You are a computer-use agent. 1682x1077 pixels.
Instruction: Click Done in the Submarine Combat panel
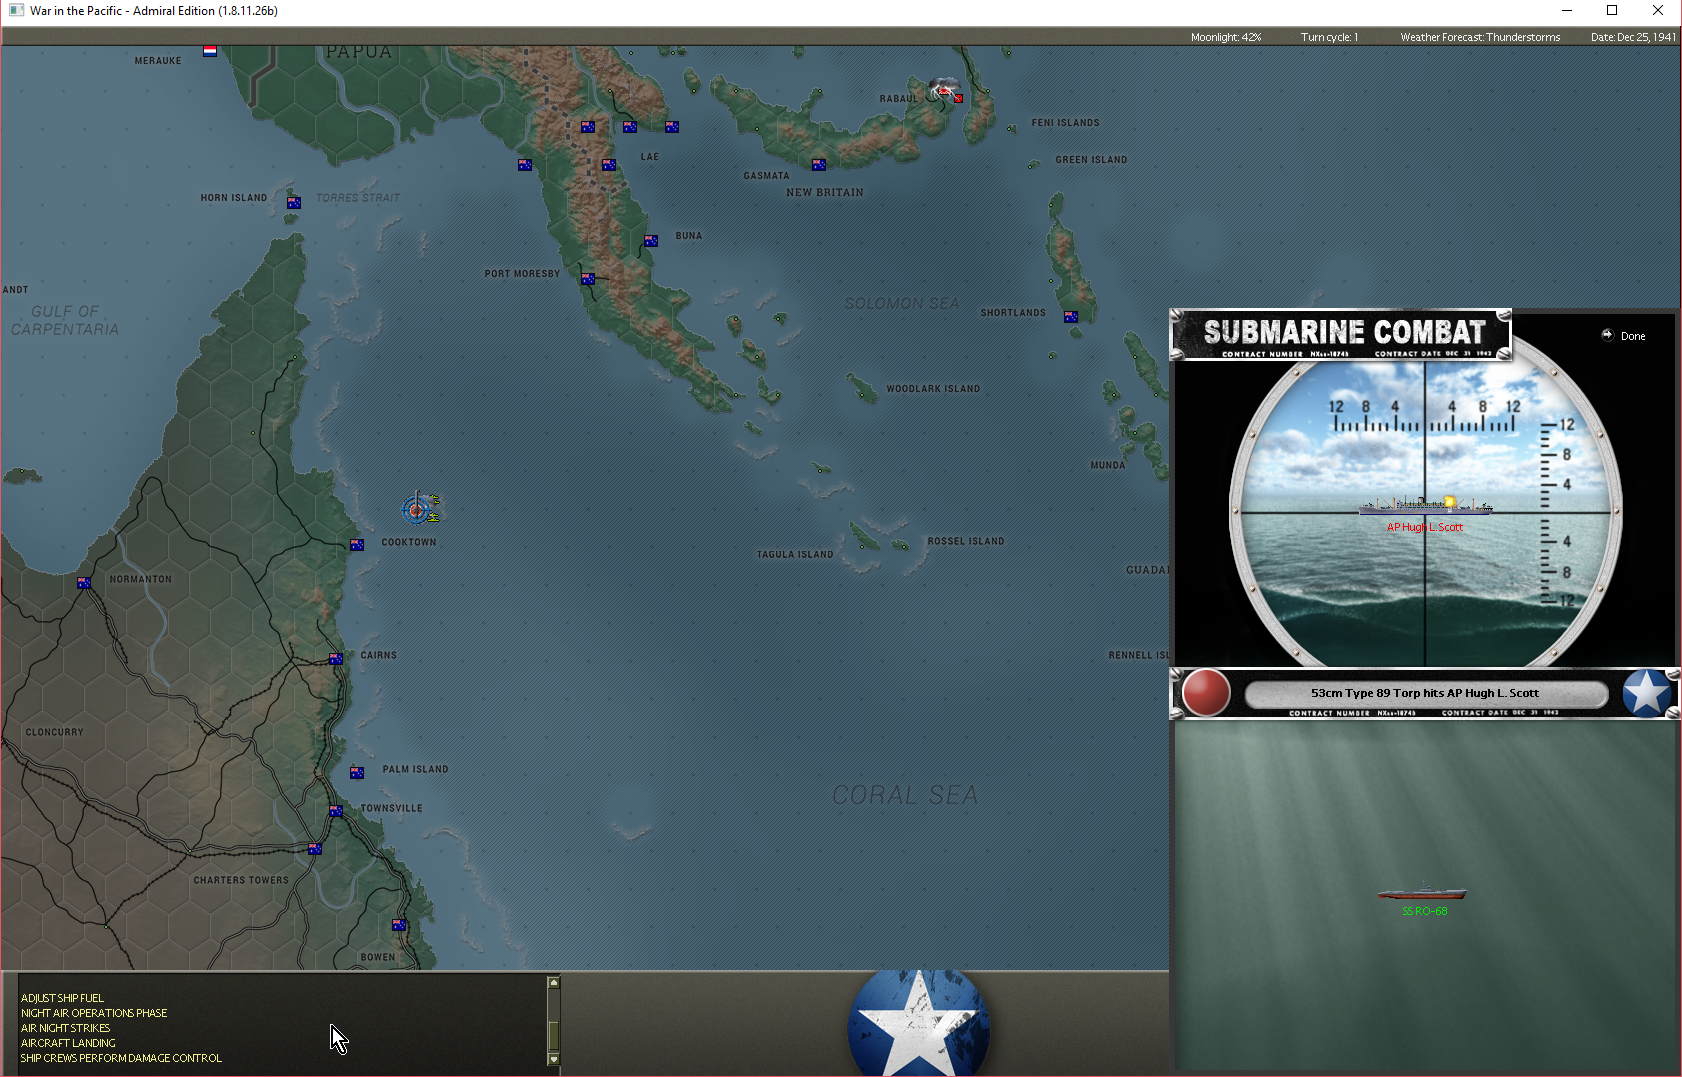pyautogui.click(x=1624, y=336)
